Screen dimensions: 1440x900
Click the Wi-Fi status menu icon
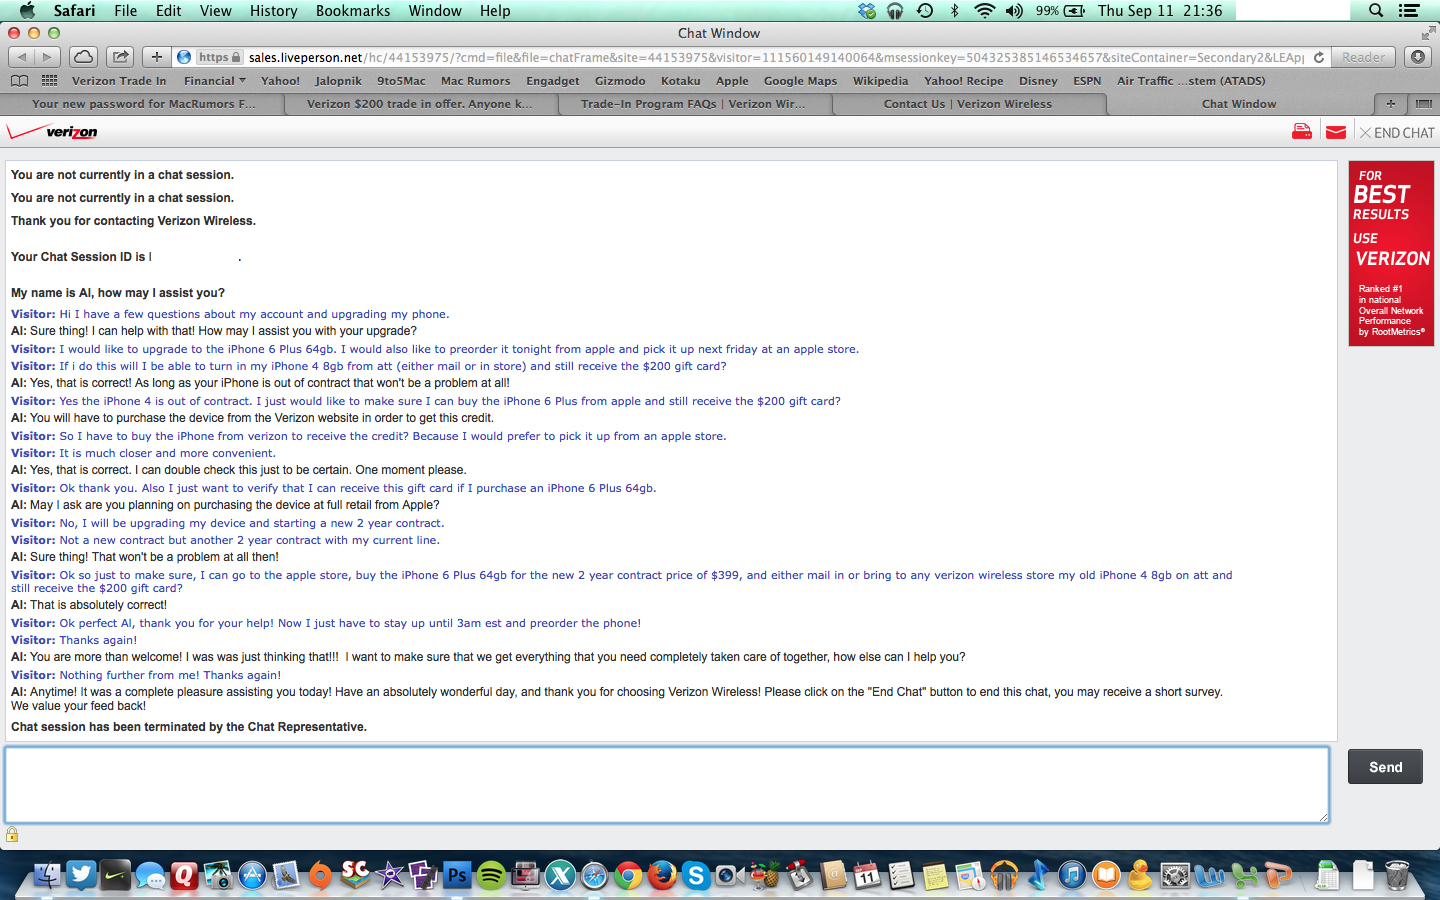pos(985,11)
